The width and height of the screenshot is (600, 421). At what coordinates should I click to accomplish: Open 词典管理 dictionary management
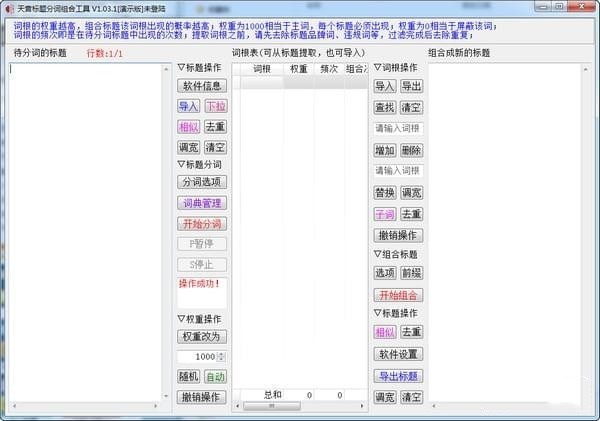[x=202, y=203]
